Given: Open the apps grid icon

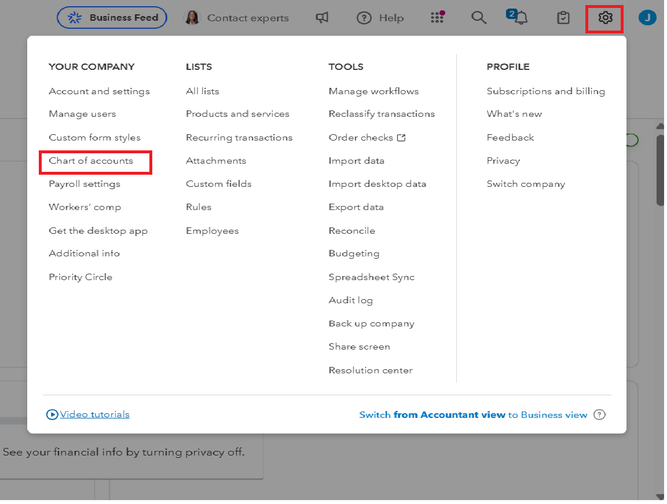Looking at the screenshot, I should pos(437,18).
